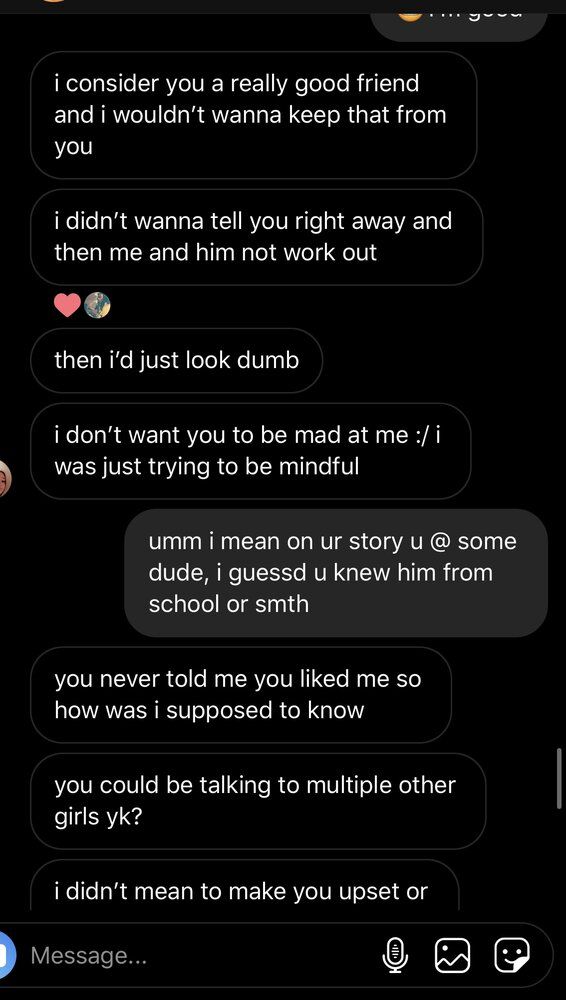Open sender's profile picture beside messages

(4, 478)
